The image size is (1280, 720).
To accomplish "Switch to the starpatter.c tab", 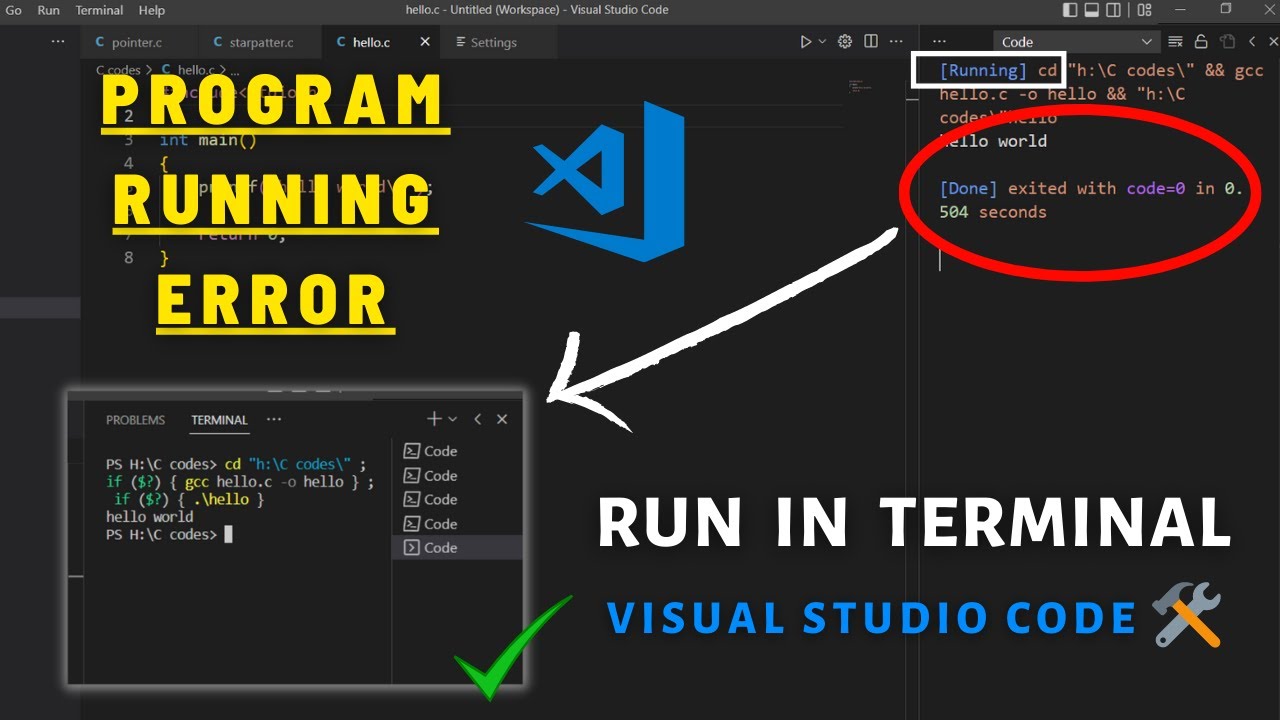I will [260, 42].
